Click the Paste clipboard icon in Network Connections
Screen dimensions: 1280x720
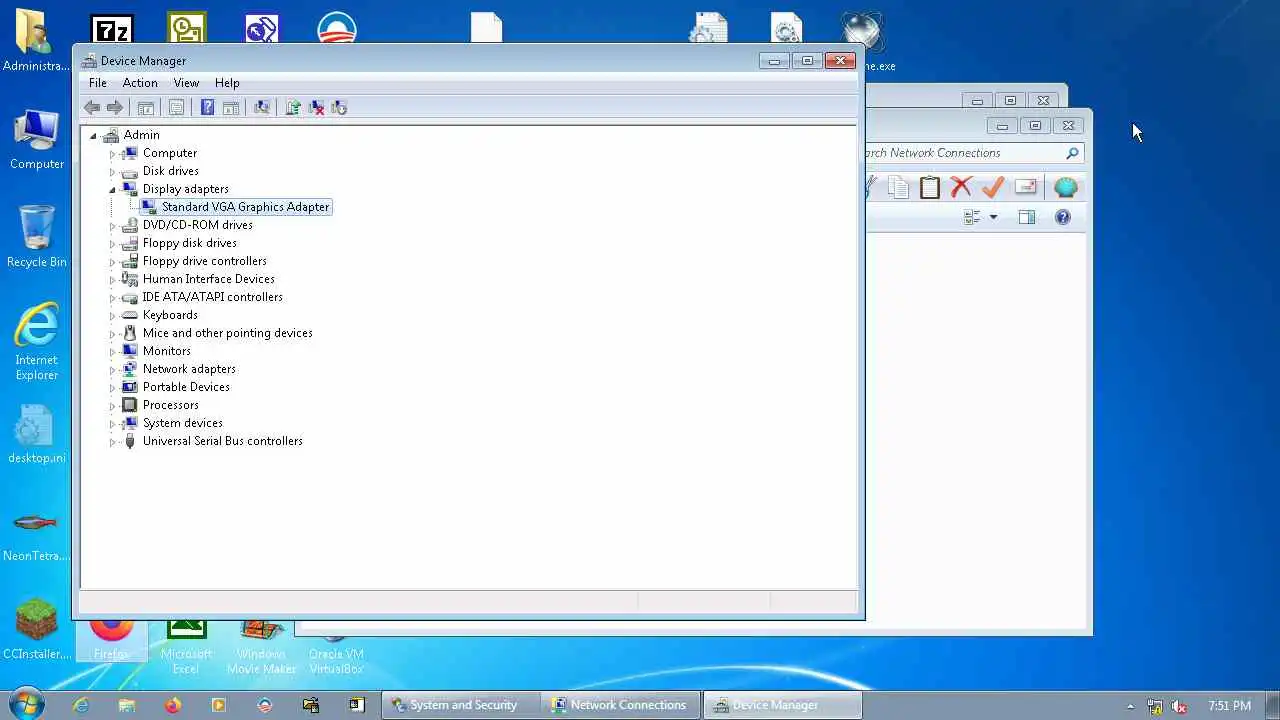(x=930, y=187)
